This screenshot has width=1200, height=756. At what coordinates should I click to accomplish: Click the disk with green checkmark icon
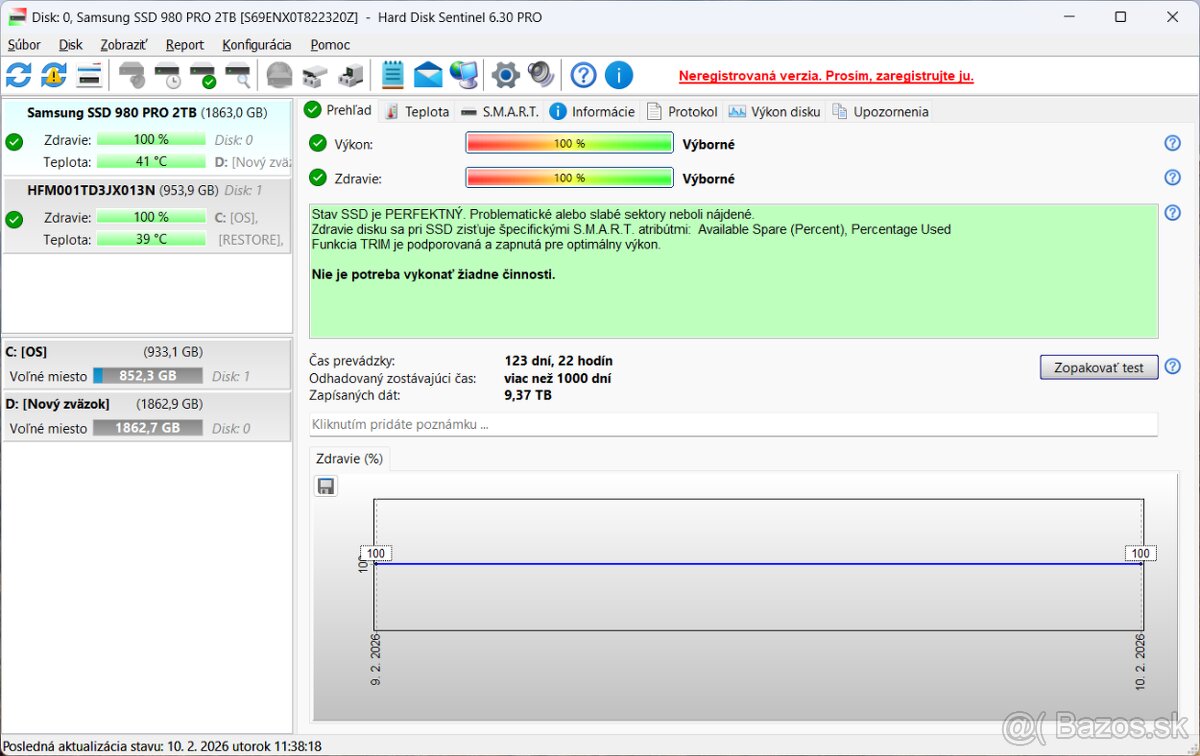click(x=203, y=75)
